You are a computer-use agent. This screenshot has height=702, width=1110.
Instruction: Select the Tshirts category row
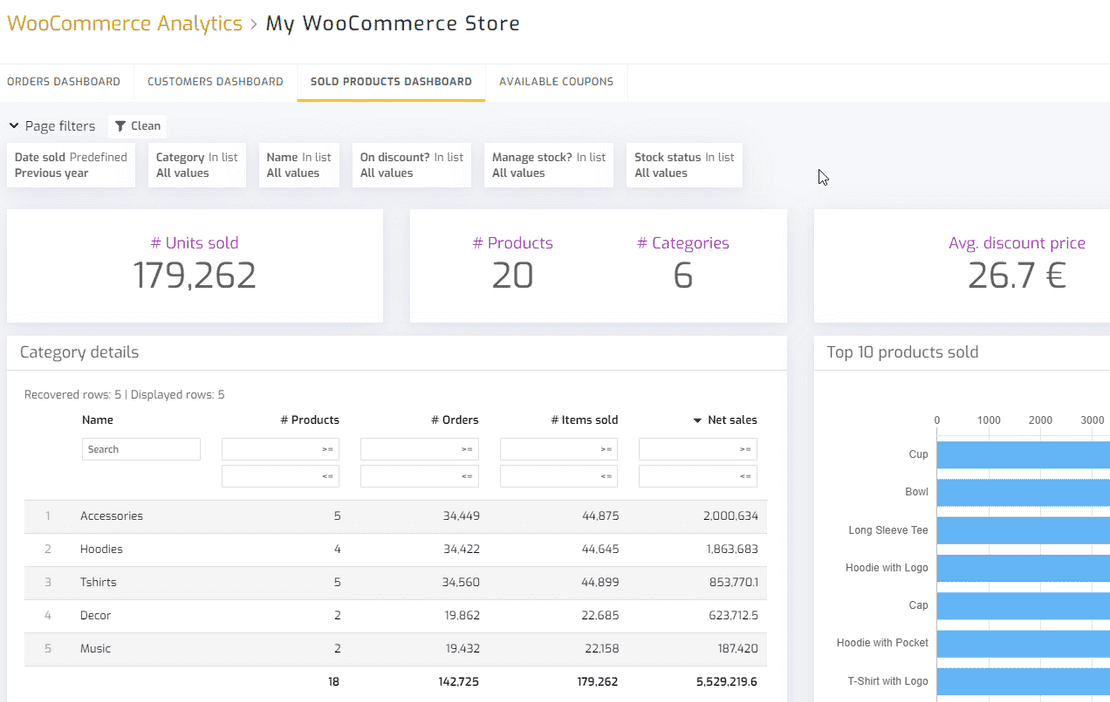pyautogui.click(x=396, y=582)
